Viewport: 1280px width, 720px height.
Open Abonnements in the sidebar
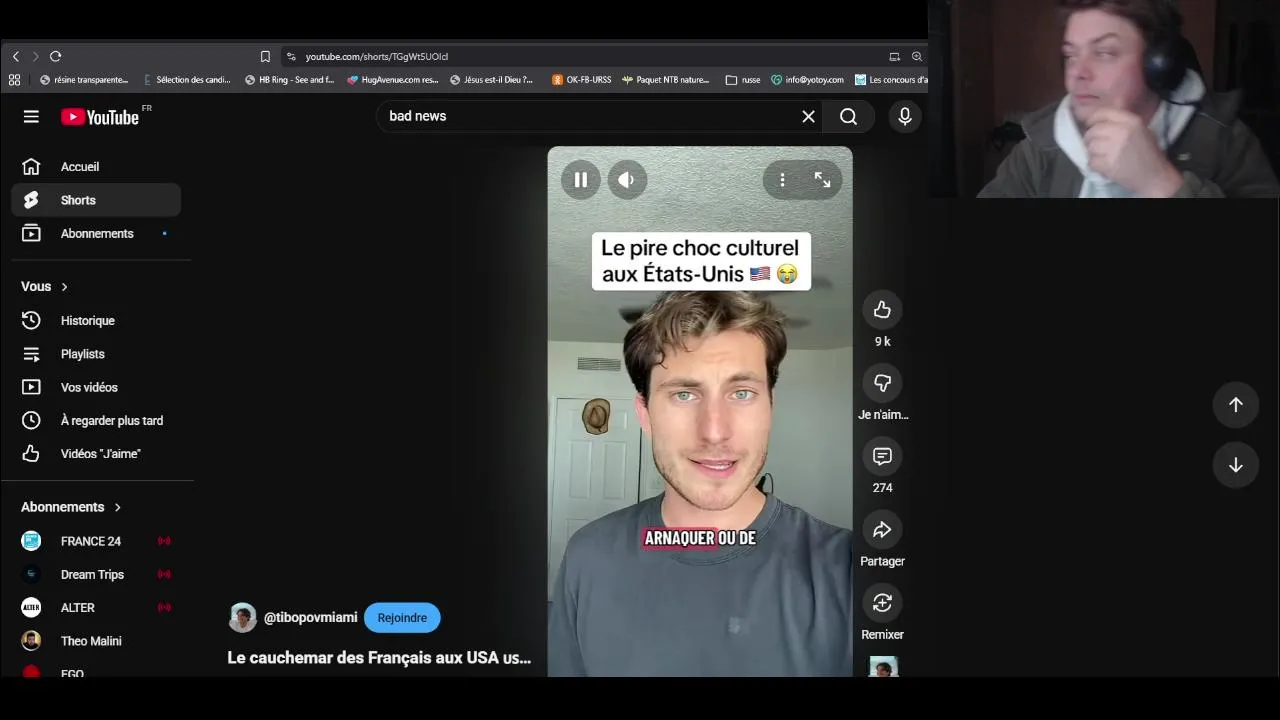pyautogui.click(x=96, y=234)
